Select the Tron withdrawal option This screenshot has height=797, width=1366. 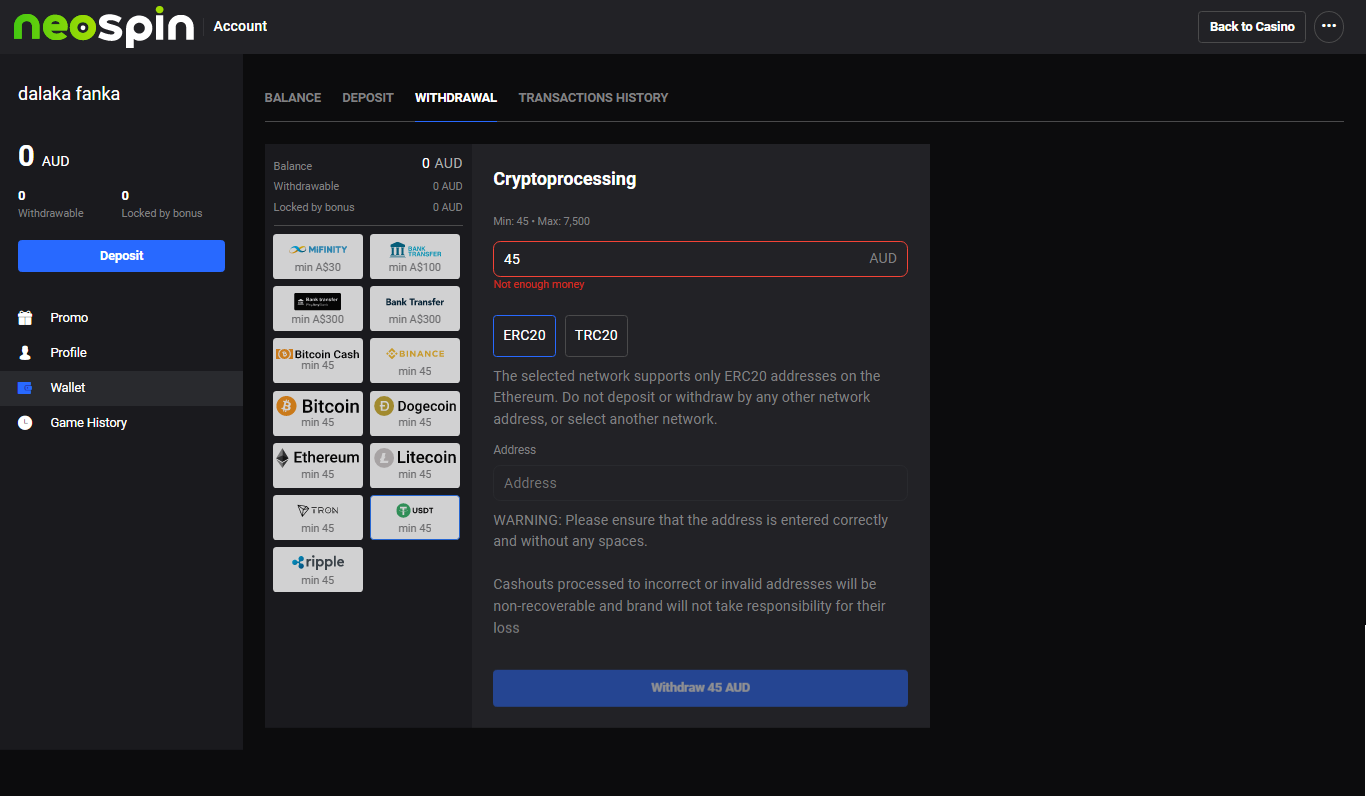[x=317, y=517]
